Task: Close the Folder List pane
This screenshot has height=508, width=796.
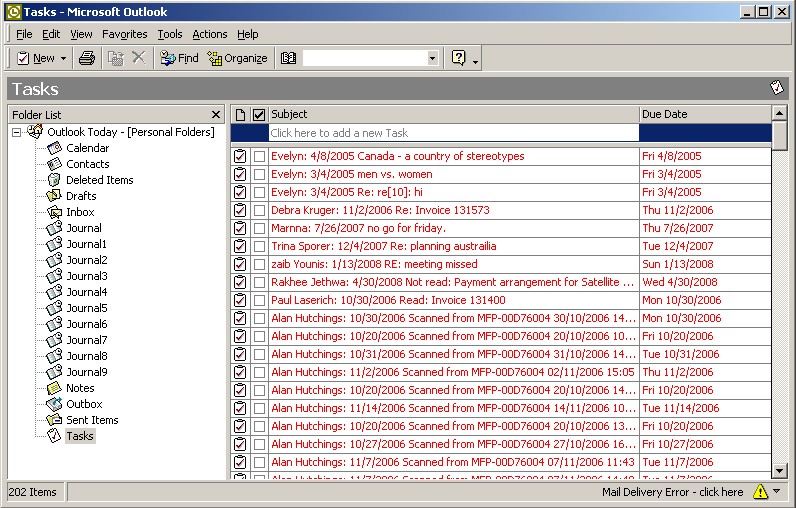Action: 216,115
